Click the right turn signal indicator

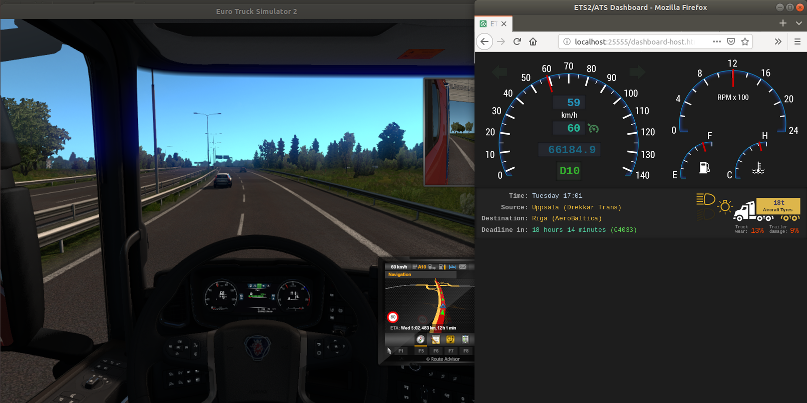(x=637, y=72)
